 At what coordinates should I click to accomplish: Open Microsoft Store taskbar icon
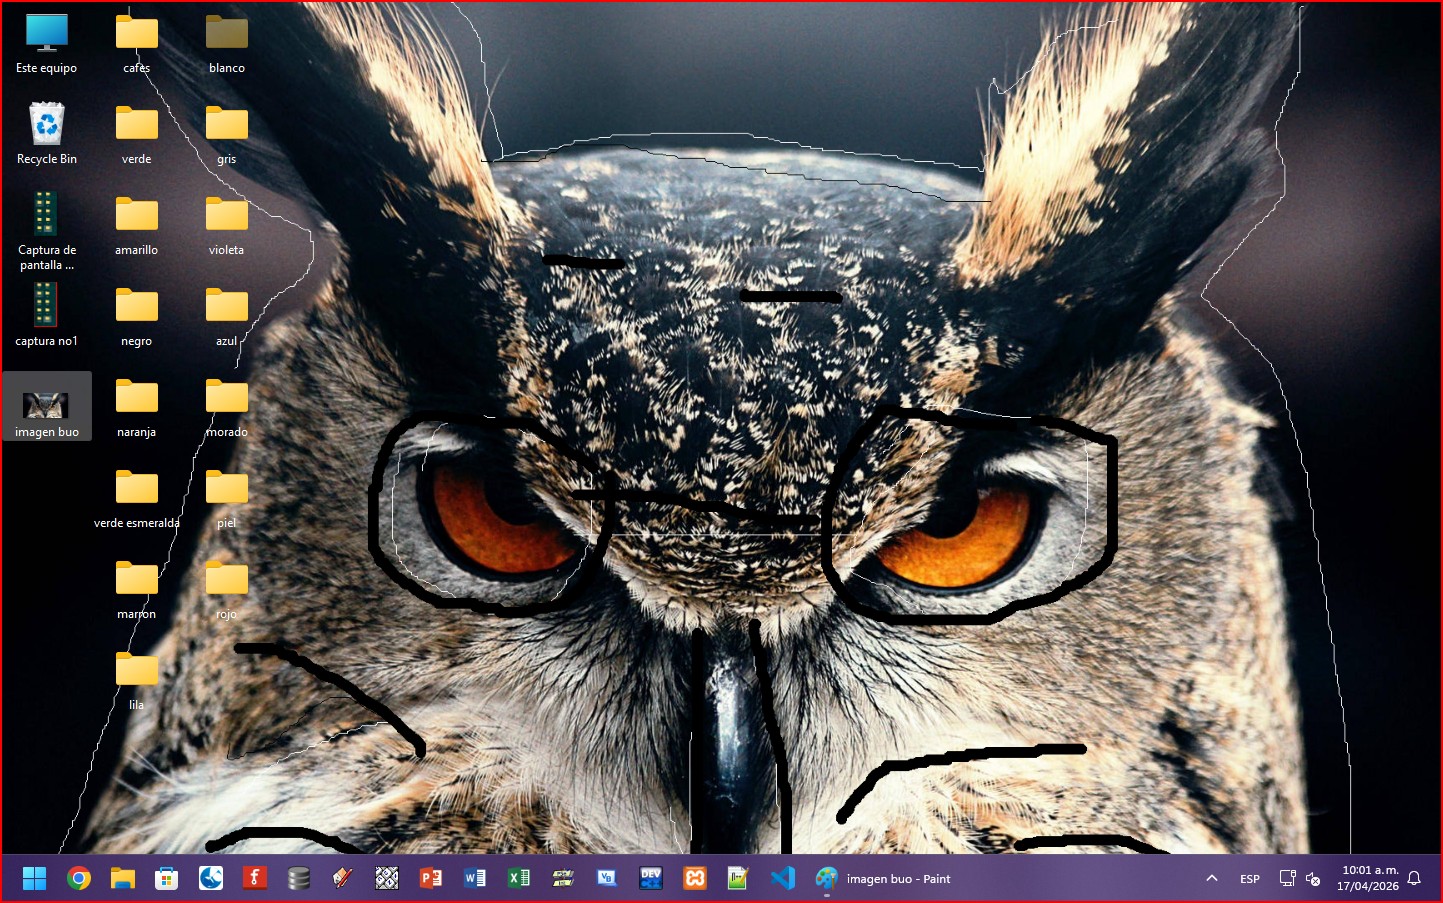(167, 879)
